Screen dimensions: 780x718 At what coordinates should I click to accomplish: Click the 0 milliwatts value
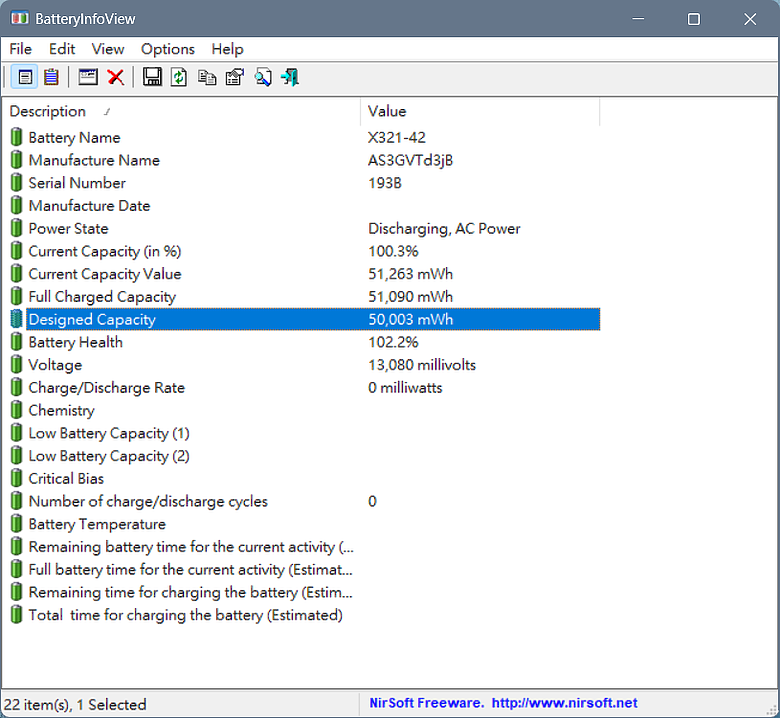(405, 388)
